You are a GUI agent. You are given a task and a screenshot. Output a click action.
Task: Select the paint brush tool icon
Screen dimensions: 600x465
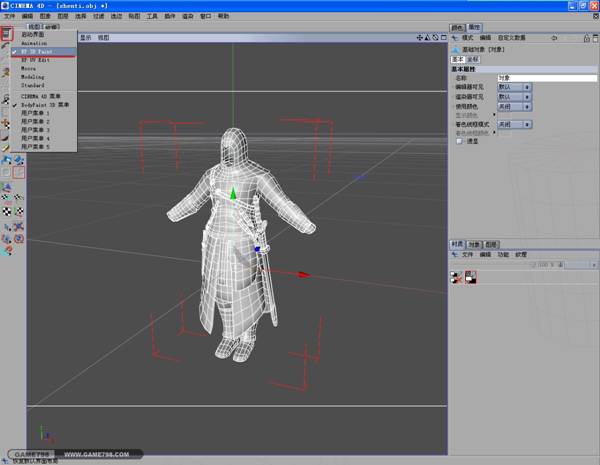pos(5,46)
